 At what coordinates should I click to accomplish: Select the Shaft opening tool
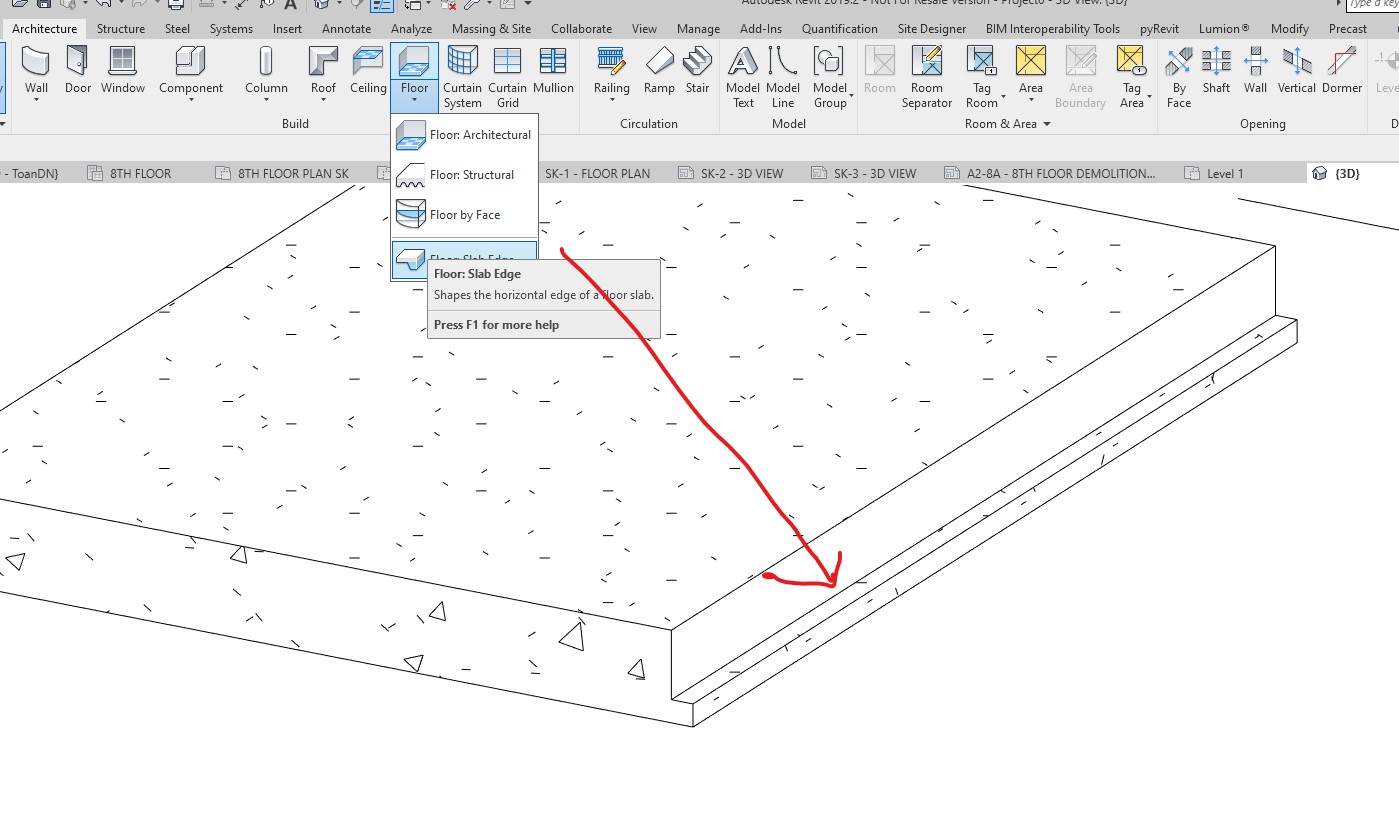pos(1215,70)
